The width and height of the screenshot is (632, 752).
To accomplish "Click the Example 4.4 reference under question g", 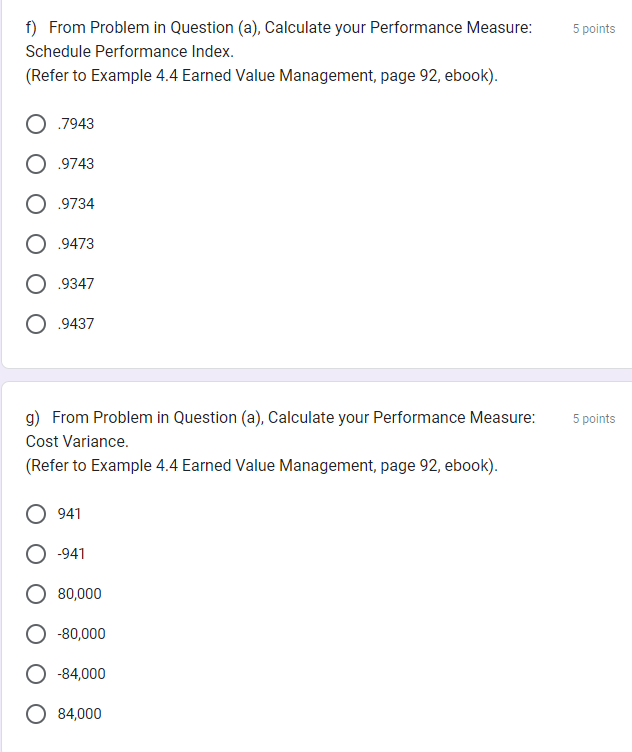I will tap(262, 465).
